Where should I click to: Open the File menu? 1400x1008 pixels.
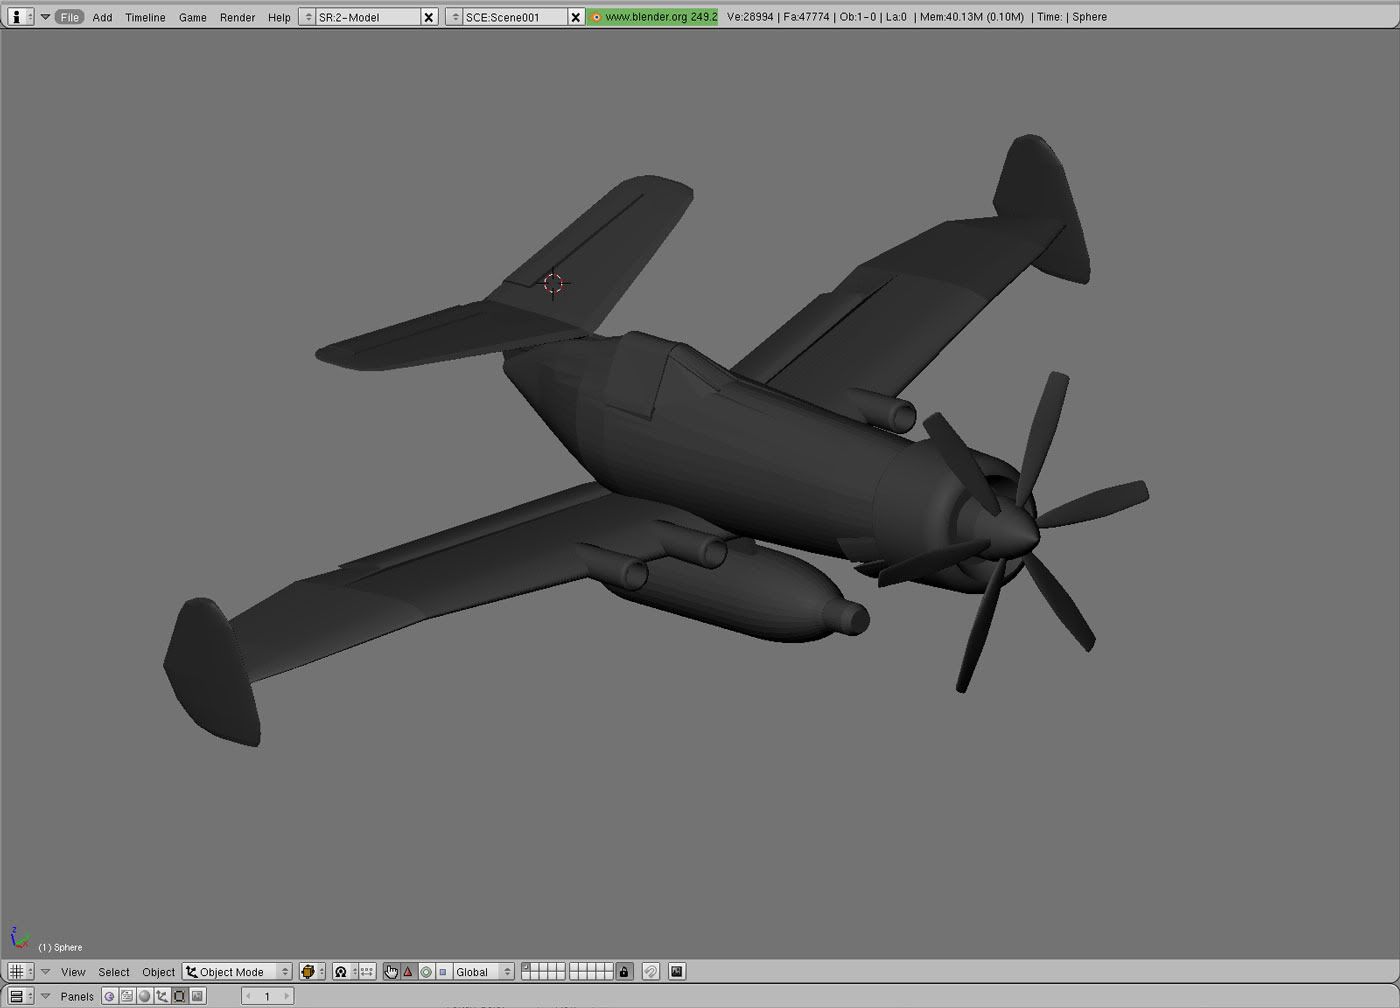(x=69, y=17)
